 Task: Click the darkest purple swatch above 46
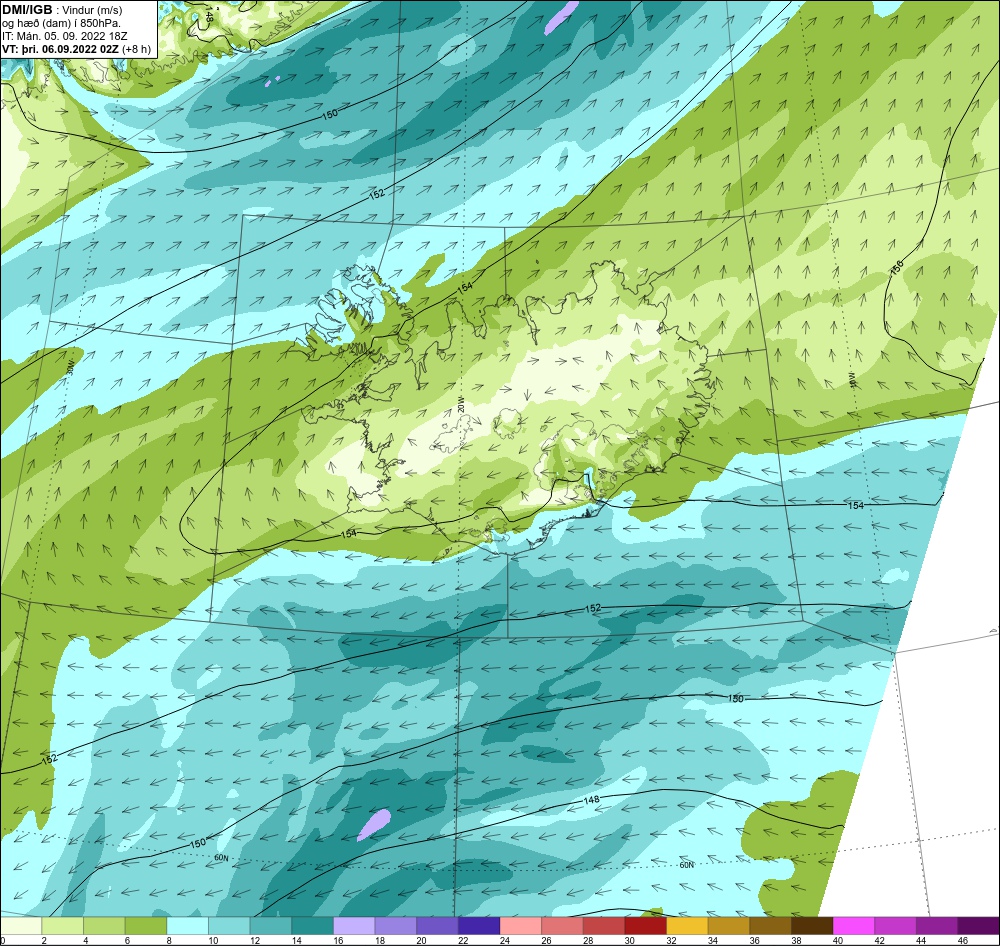pyautogui.click(x=978, y=926)
